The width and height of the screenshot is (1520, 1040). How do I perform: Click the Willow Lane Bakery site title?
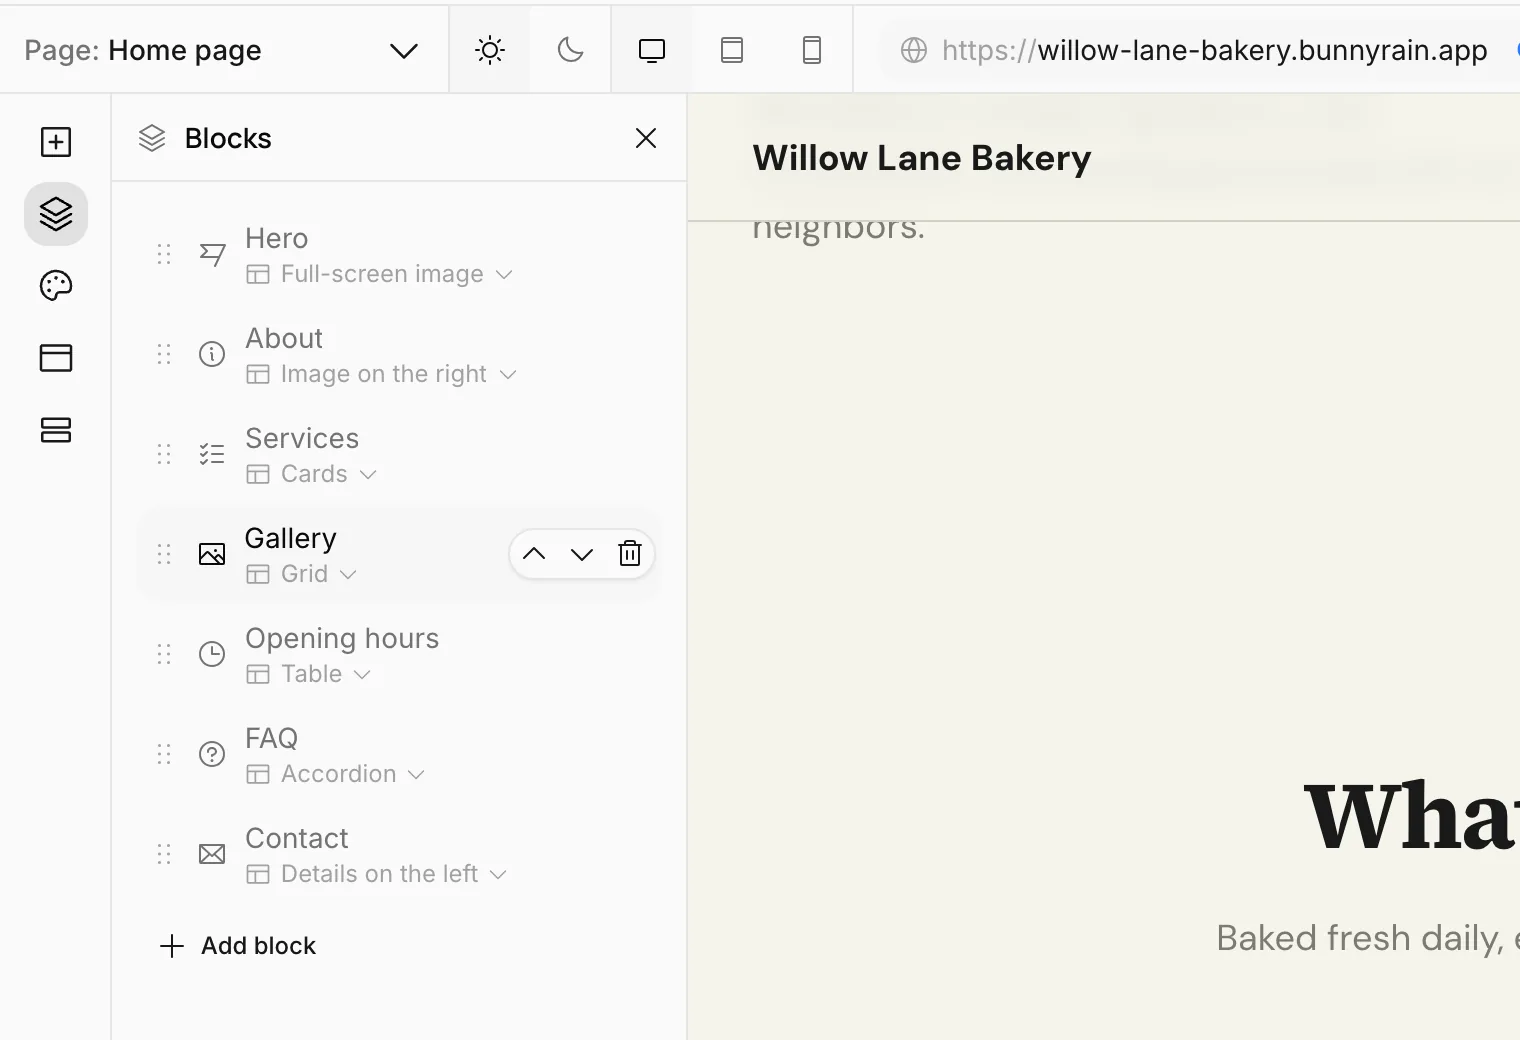(922, 158)
